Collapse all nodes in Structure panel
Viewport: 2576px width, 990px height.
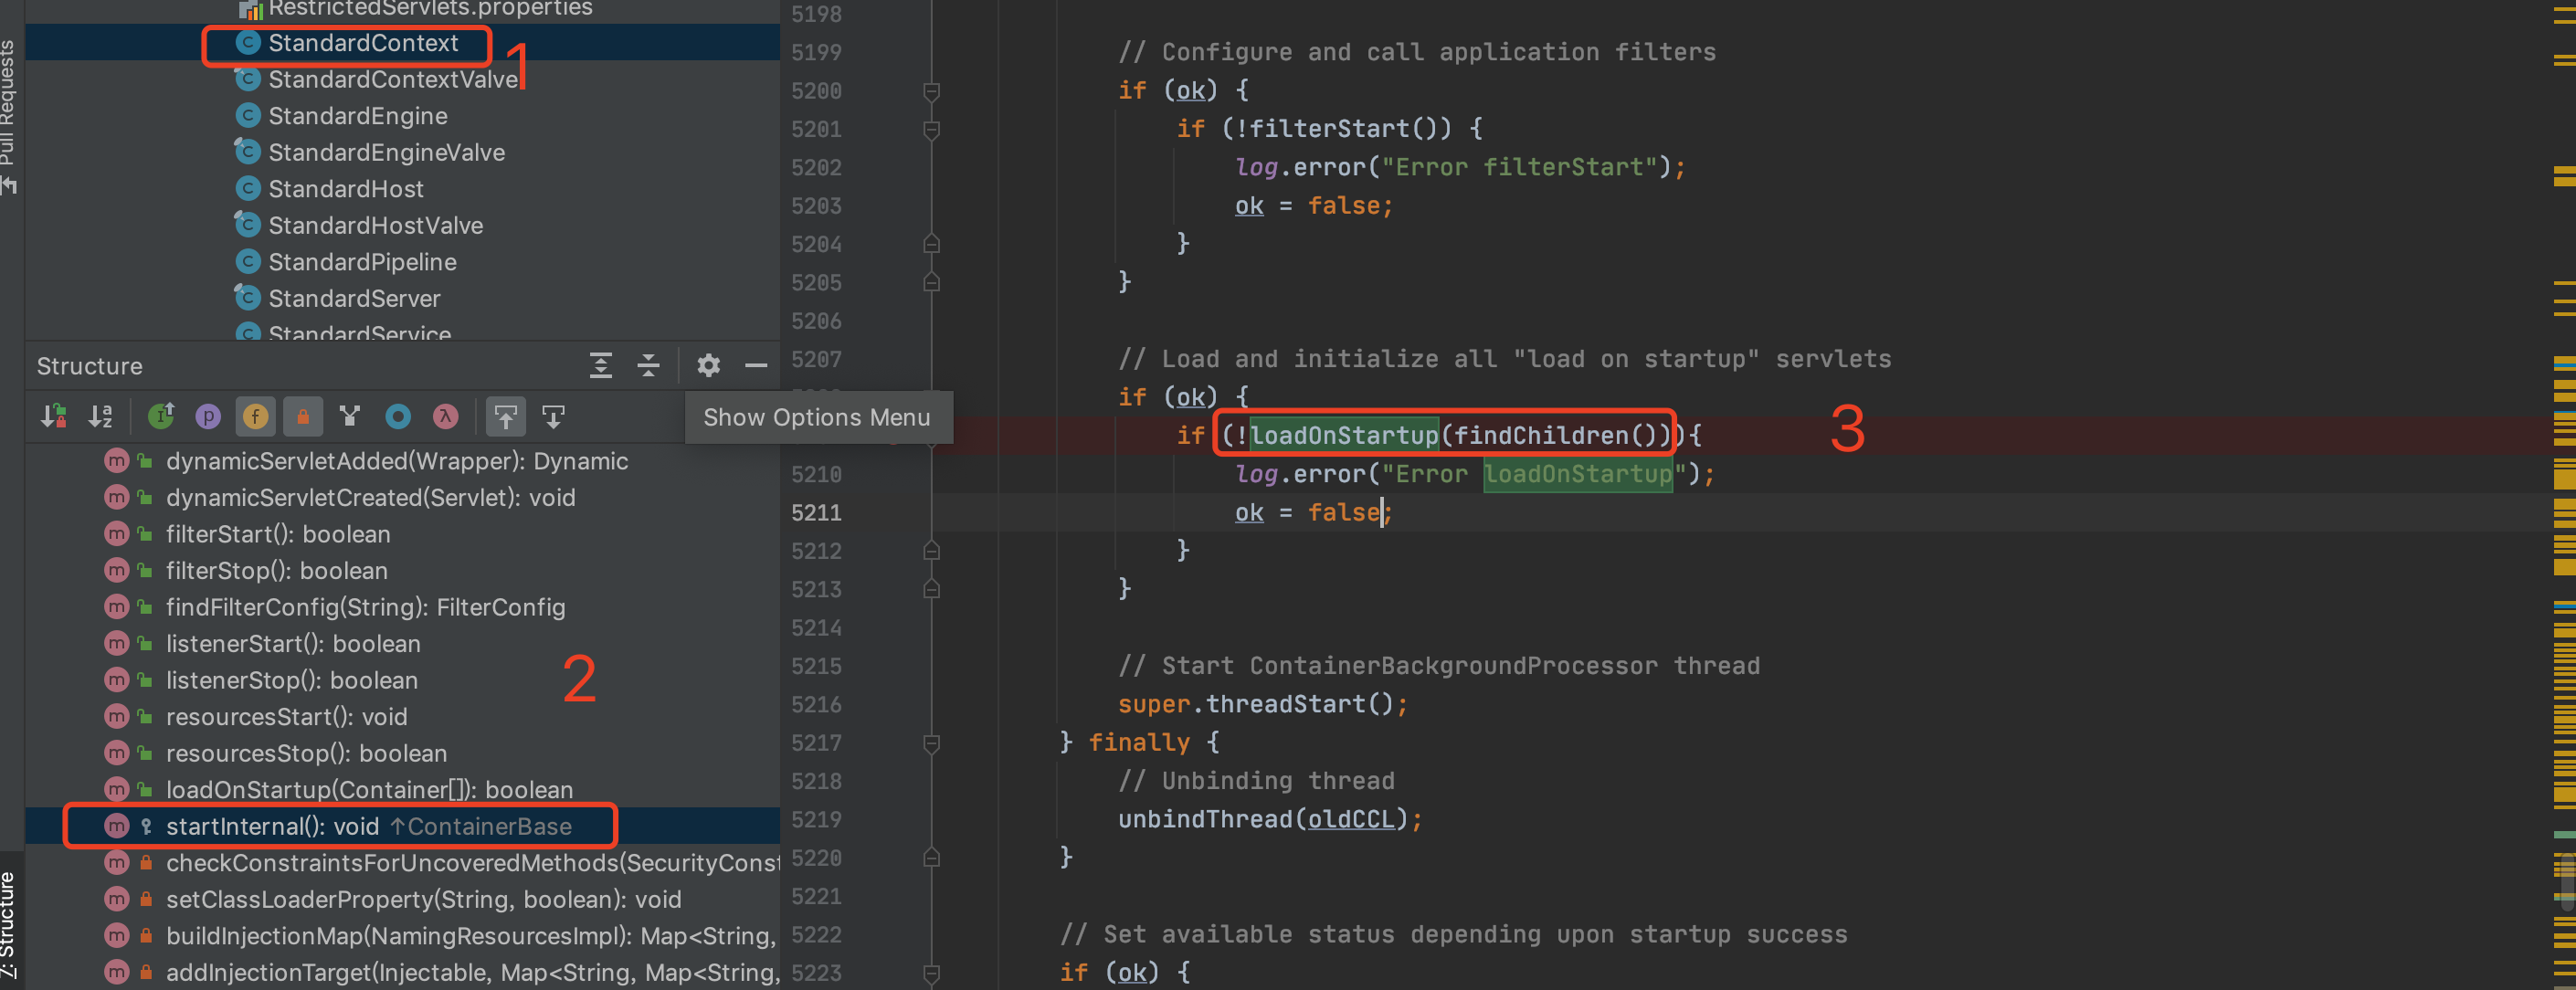pyautogui.click(x=648, y=365)
